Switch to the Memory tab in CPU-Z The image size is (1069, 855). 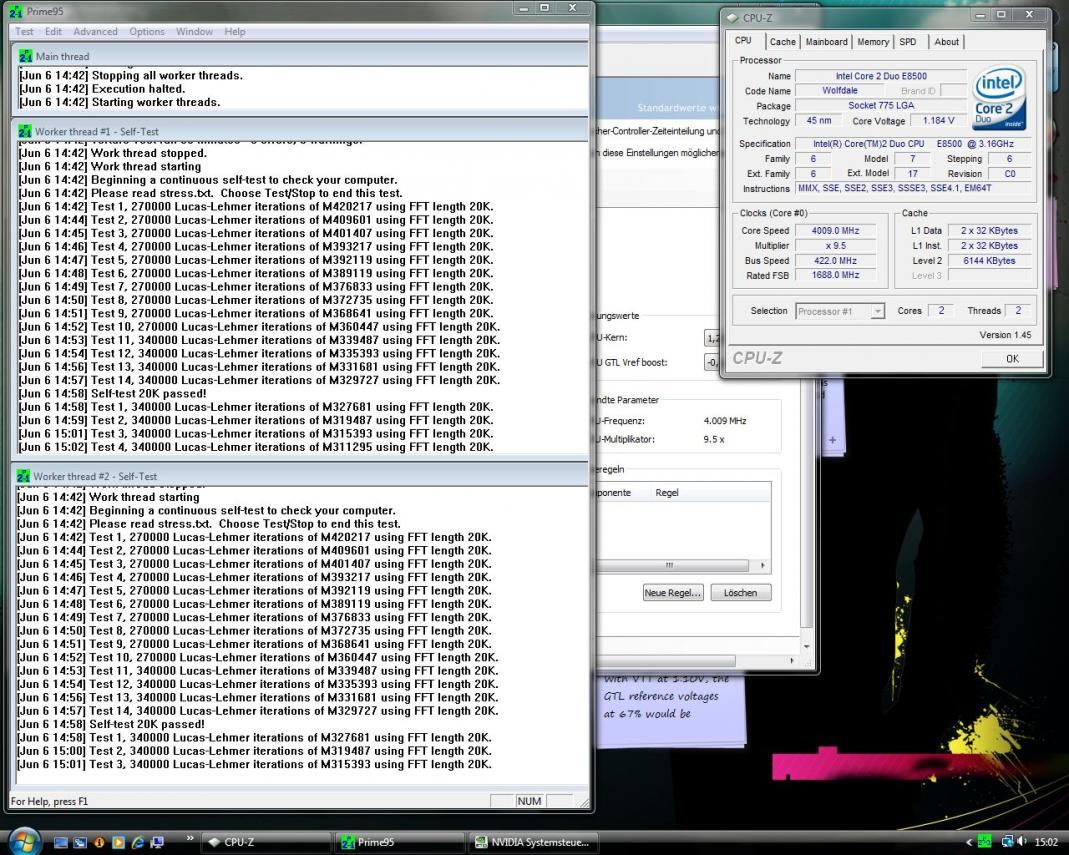pyautogui.click(x=873, y=42)
